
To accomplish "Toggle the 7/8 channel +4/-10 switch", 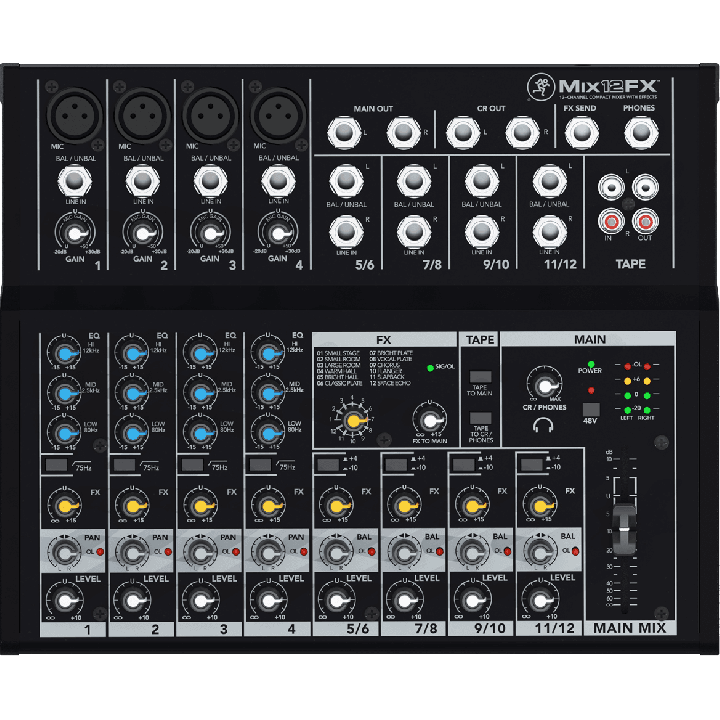I will 396,464.
